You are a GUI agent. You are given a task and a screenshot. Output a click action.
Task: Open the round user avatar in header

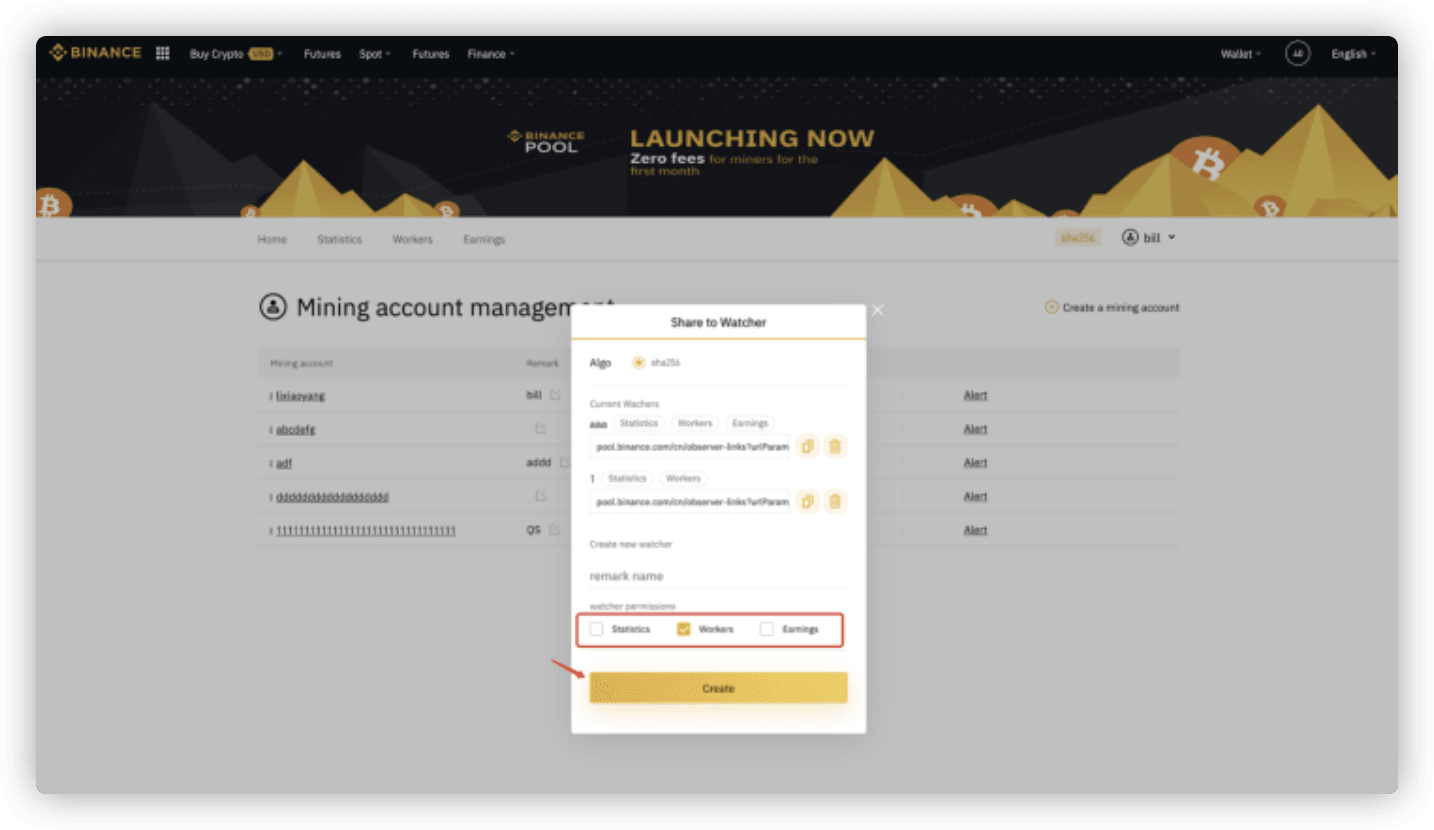[x=1297, y=54]
